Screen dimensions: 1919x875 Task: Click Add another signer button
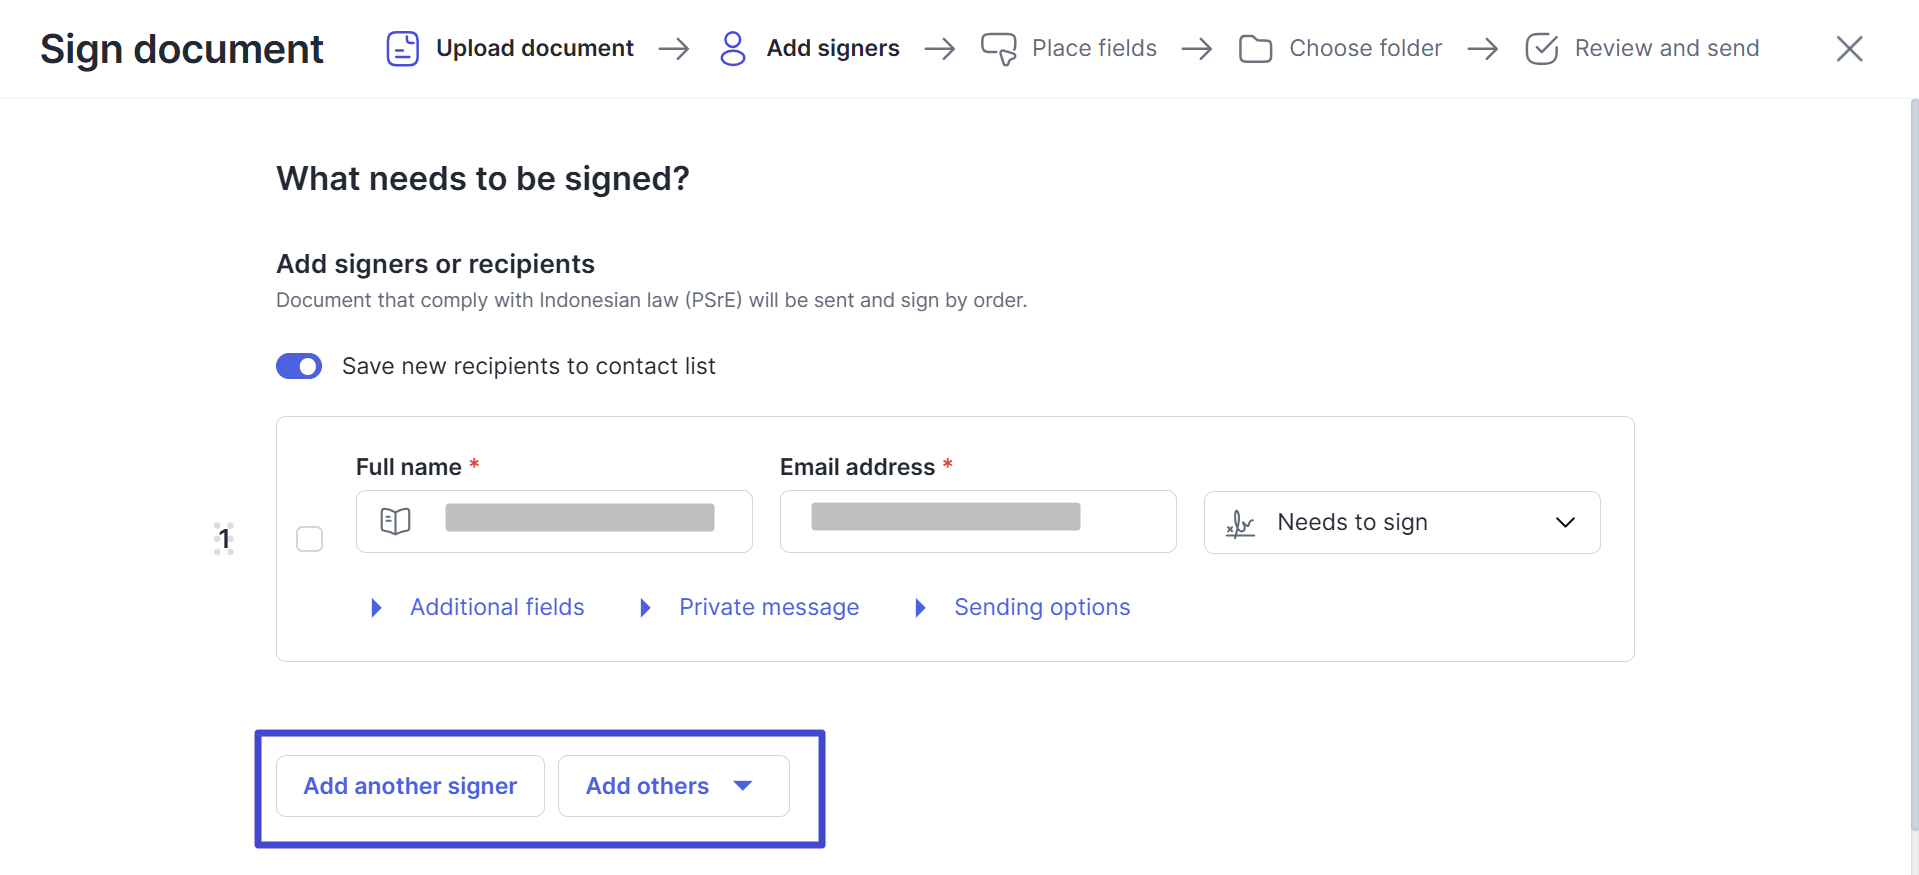coord(410,786)
